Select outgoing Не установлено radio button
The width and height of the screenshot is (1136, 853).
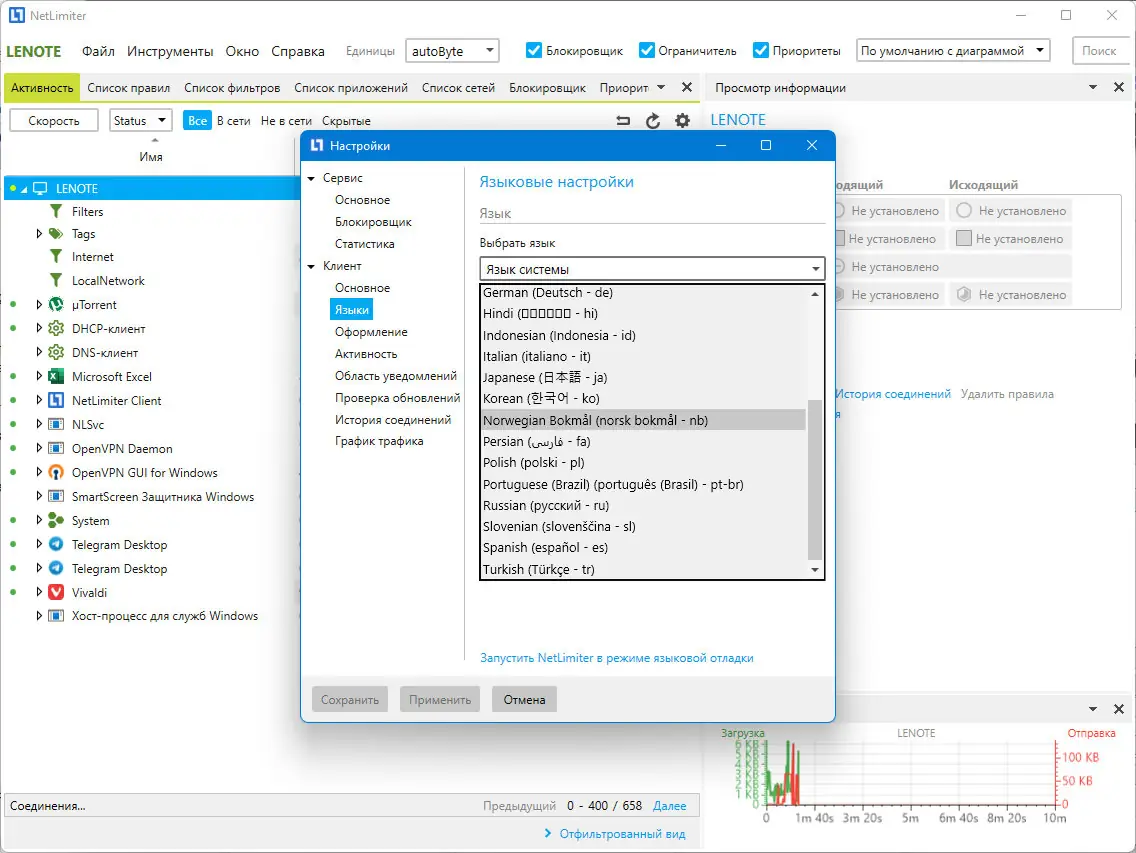pos(964,210)
